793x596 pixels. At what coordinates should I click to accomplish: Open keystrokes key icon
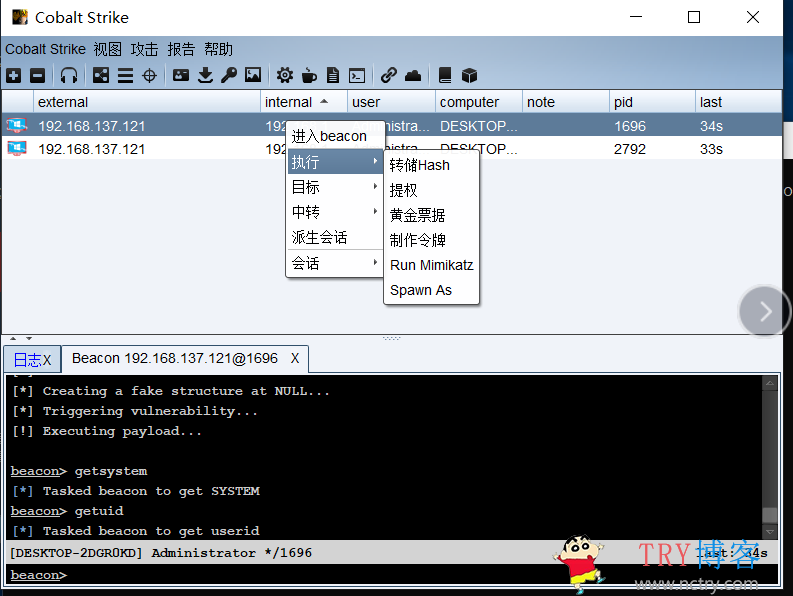click(x=229, y=76)
